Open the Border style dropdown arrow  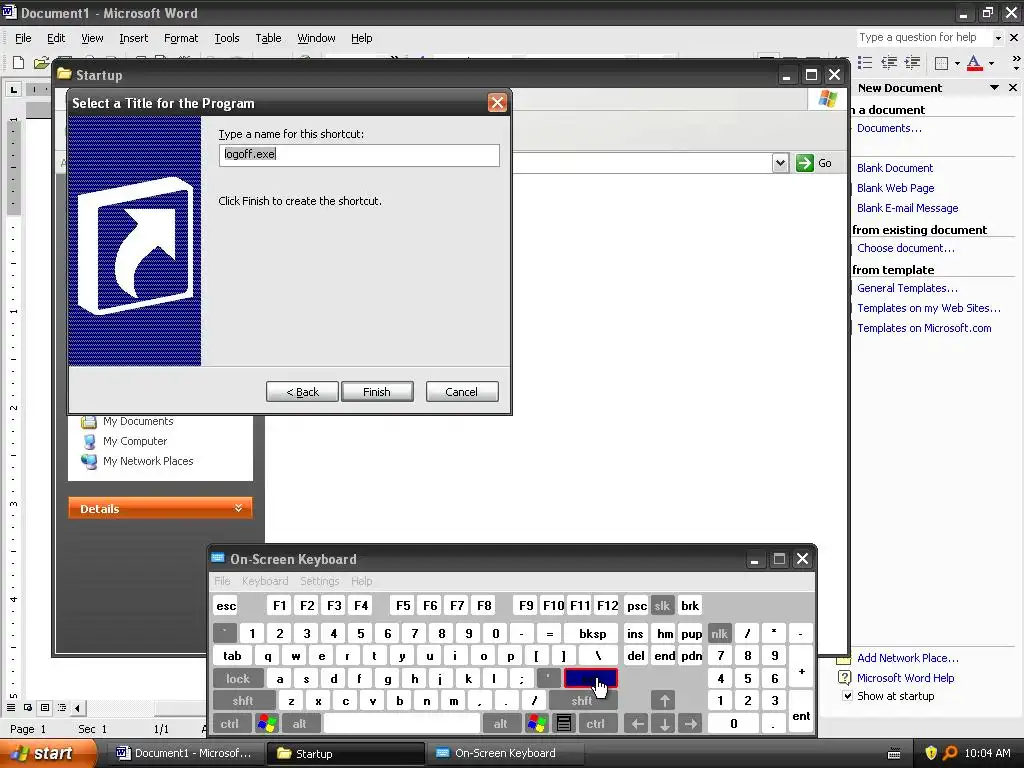click(957, 63)
